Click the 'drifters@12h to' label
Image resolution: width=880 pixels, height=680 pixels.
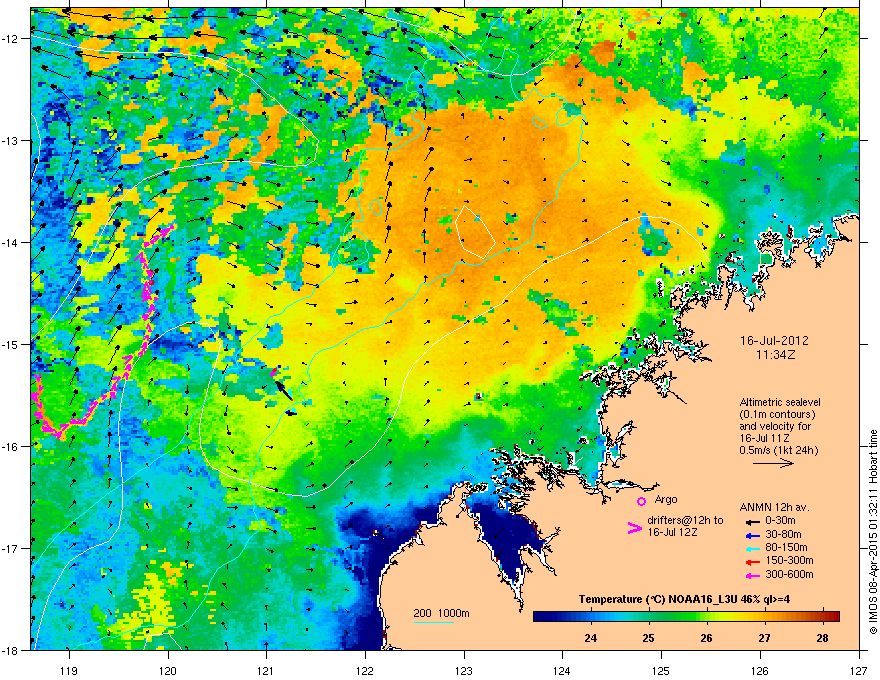point(685,521)
